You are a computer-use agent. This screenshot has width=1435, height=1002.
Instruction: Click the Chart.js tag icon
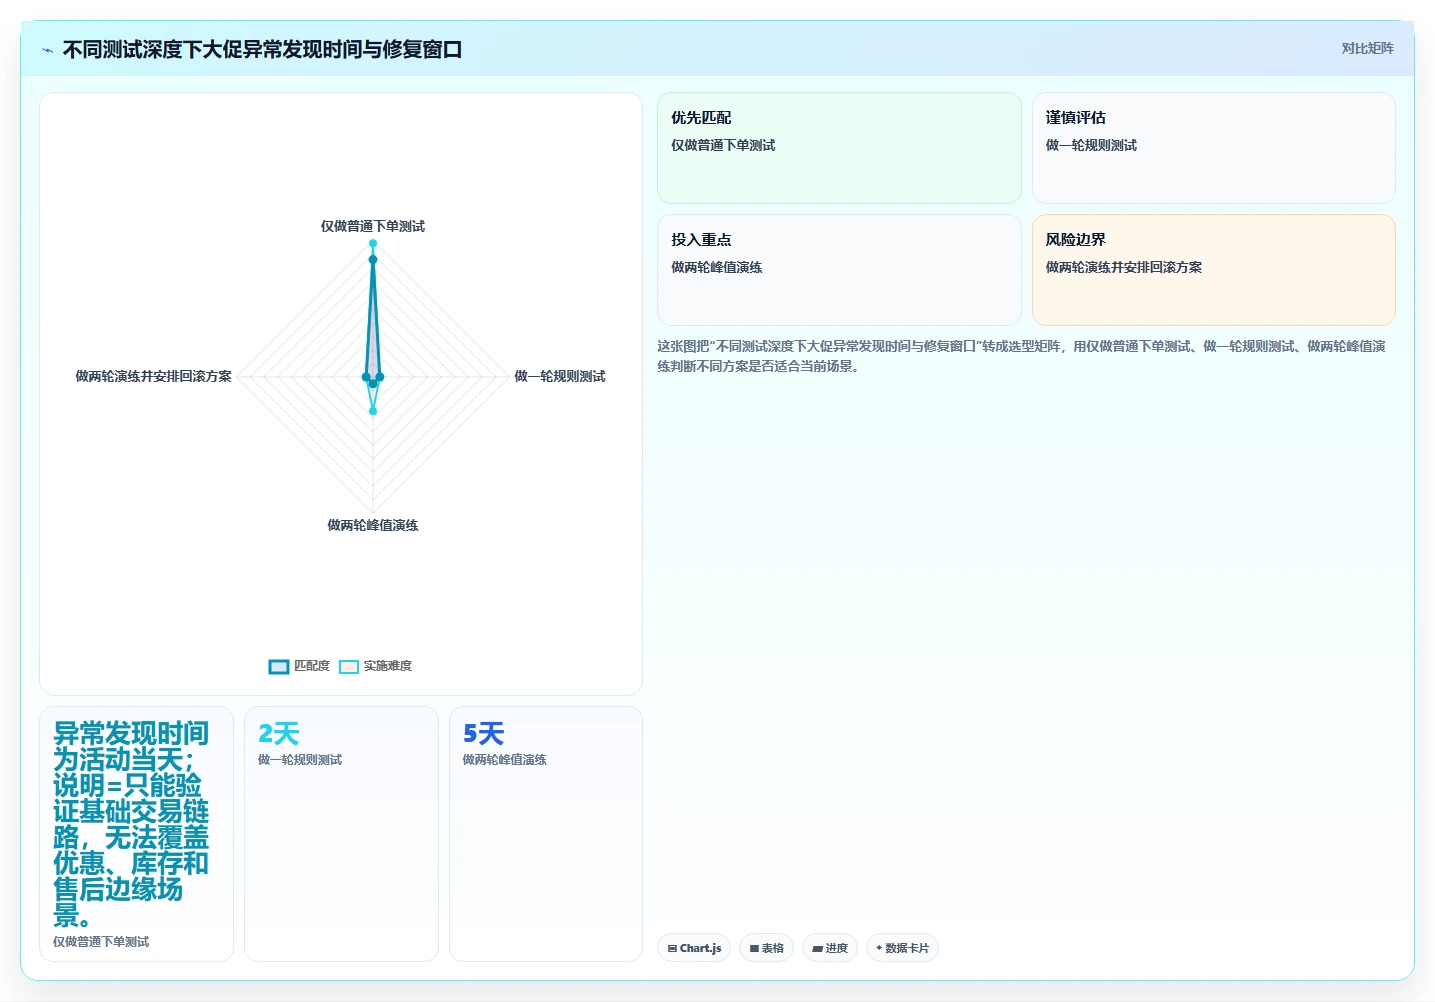(x=672, y=948)
